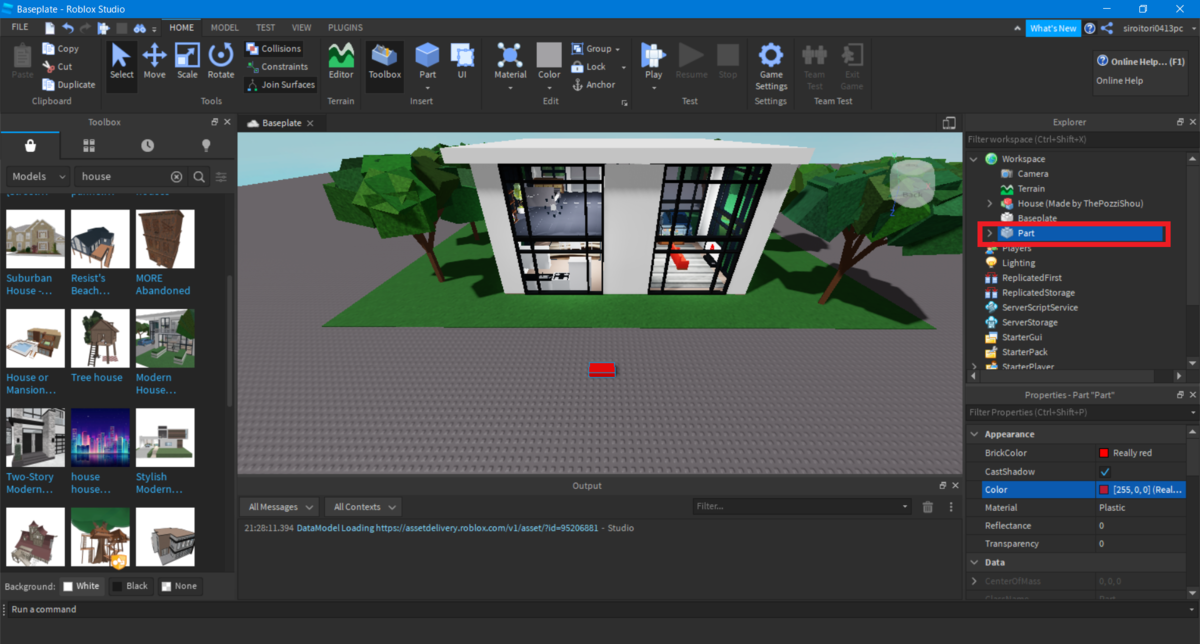Open the Group dropdown arrow

[x=619, y=49]
